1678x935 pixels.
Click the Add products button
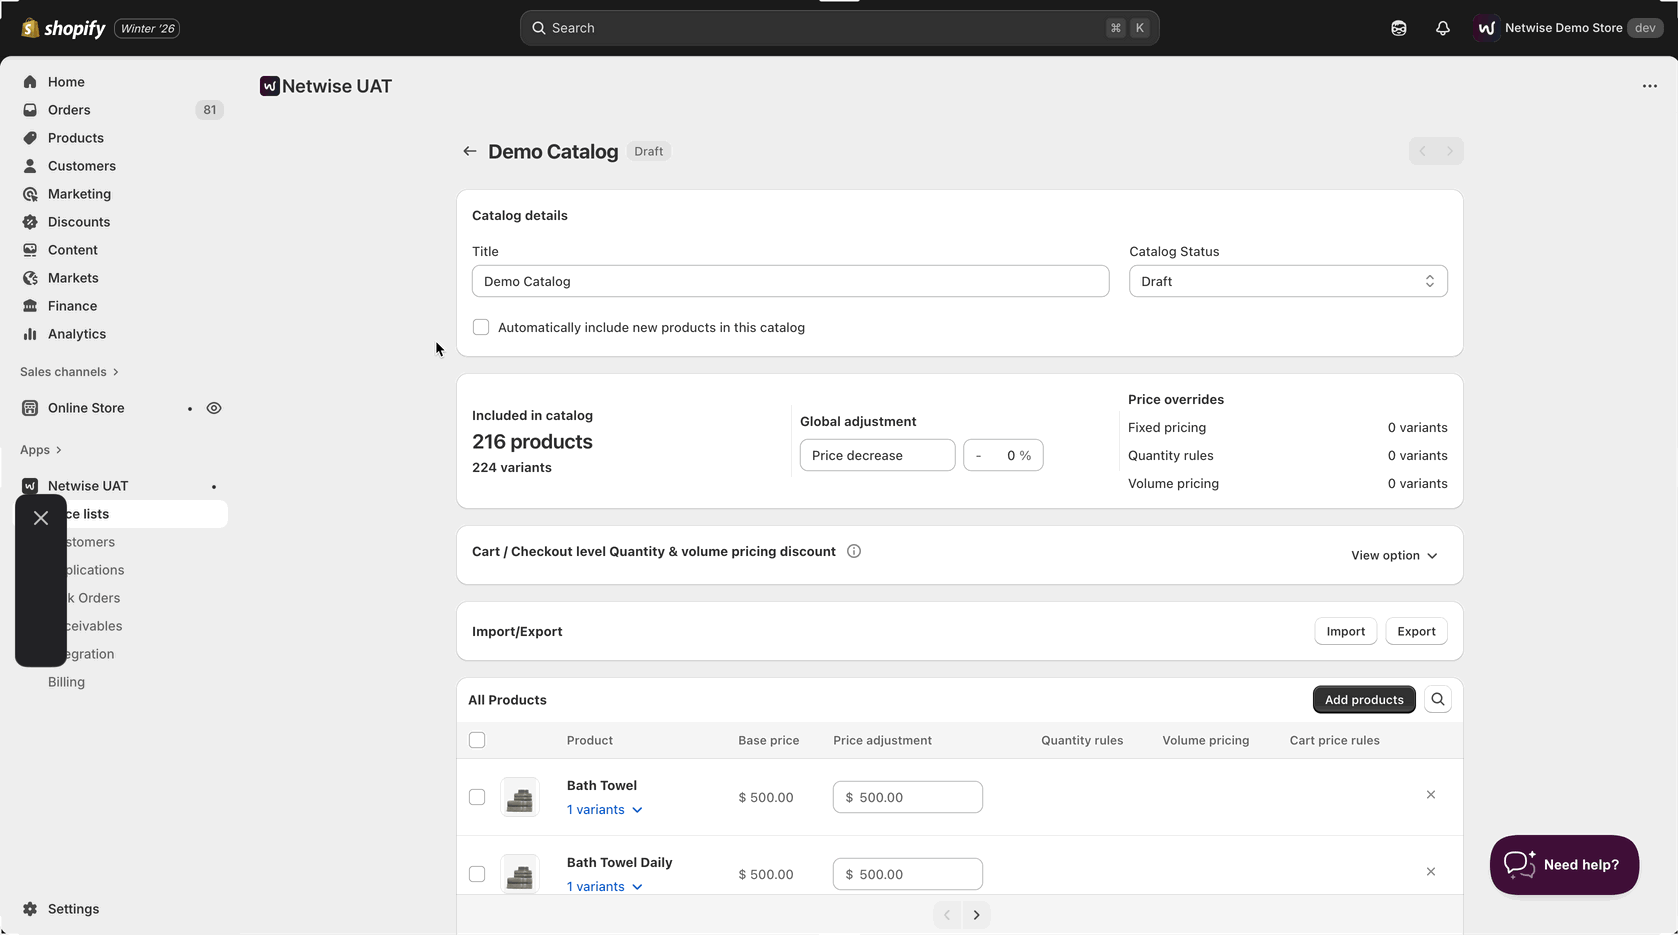point(1363,700)
